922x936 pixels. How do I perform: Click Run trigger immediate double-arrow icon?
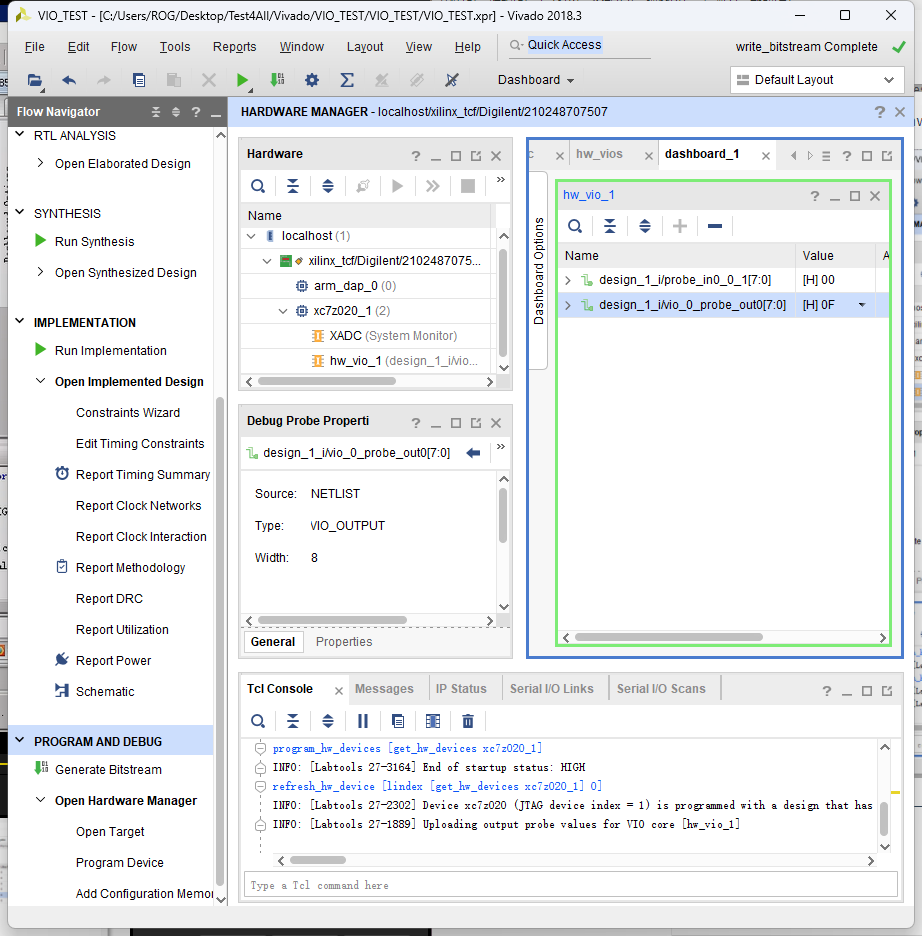433,186
